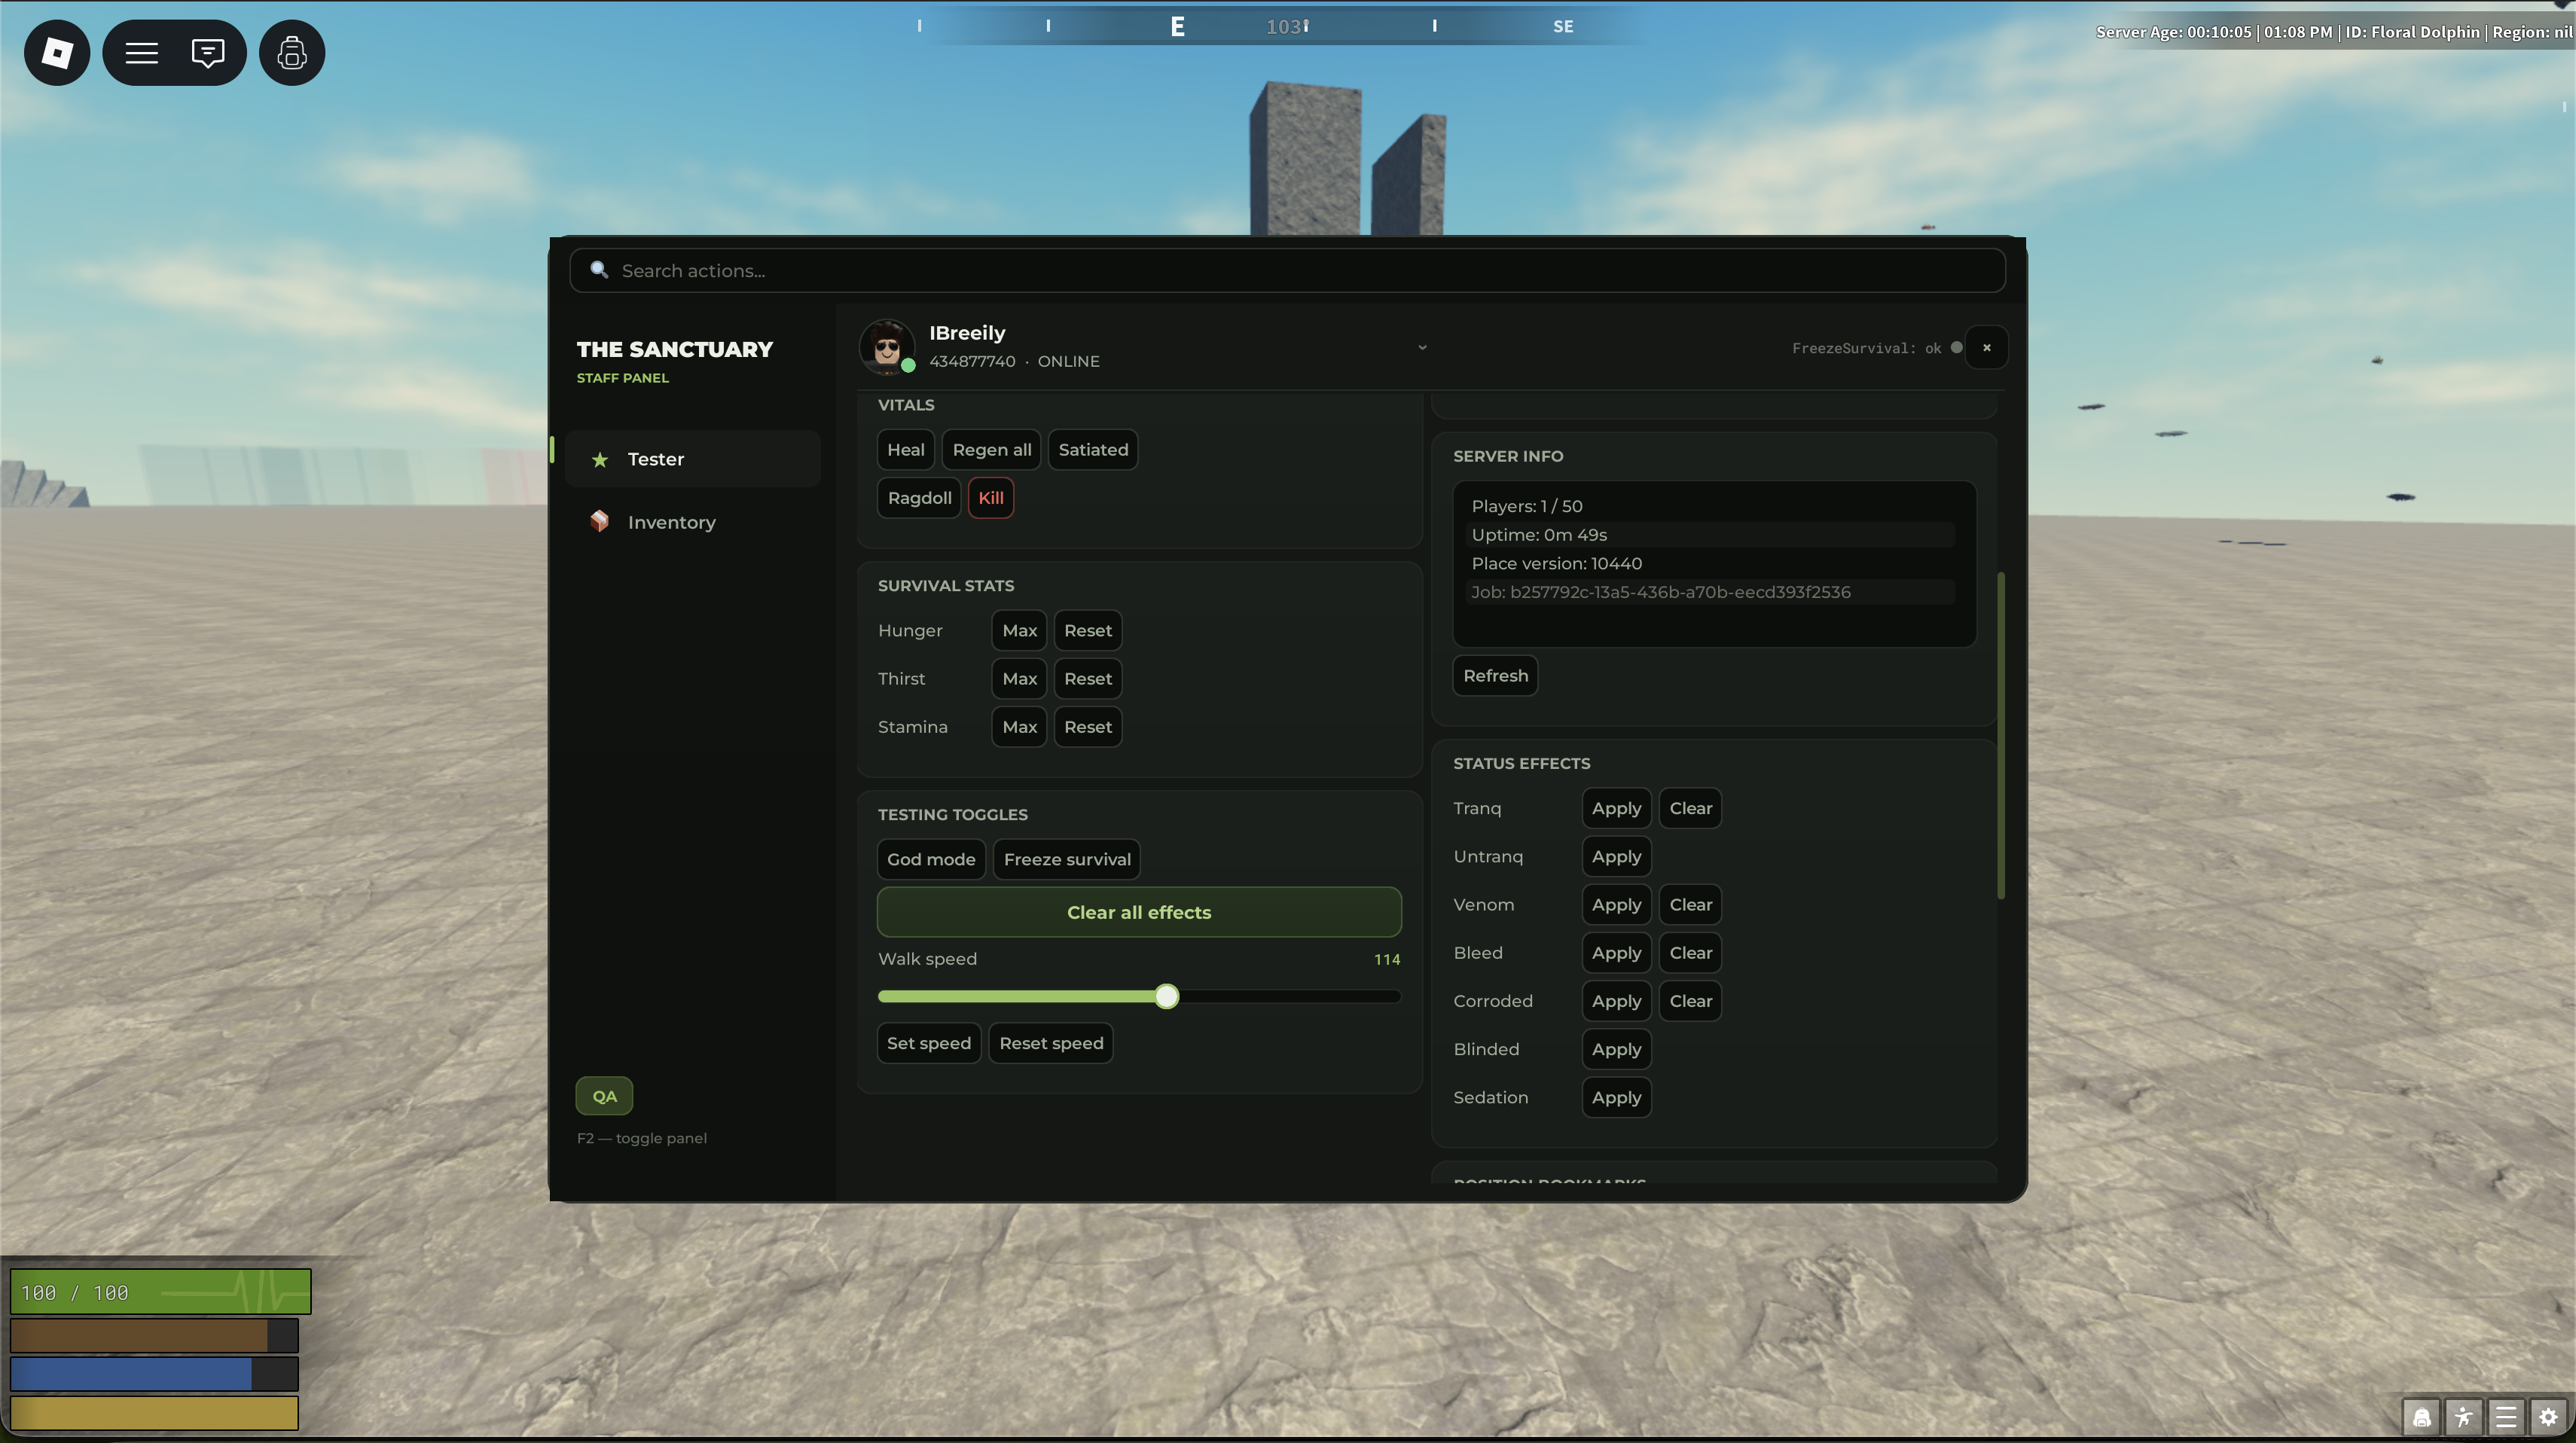Expand the player selector chevron

[x=1422, y=348]
